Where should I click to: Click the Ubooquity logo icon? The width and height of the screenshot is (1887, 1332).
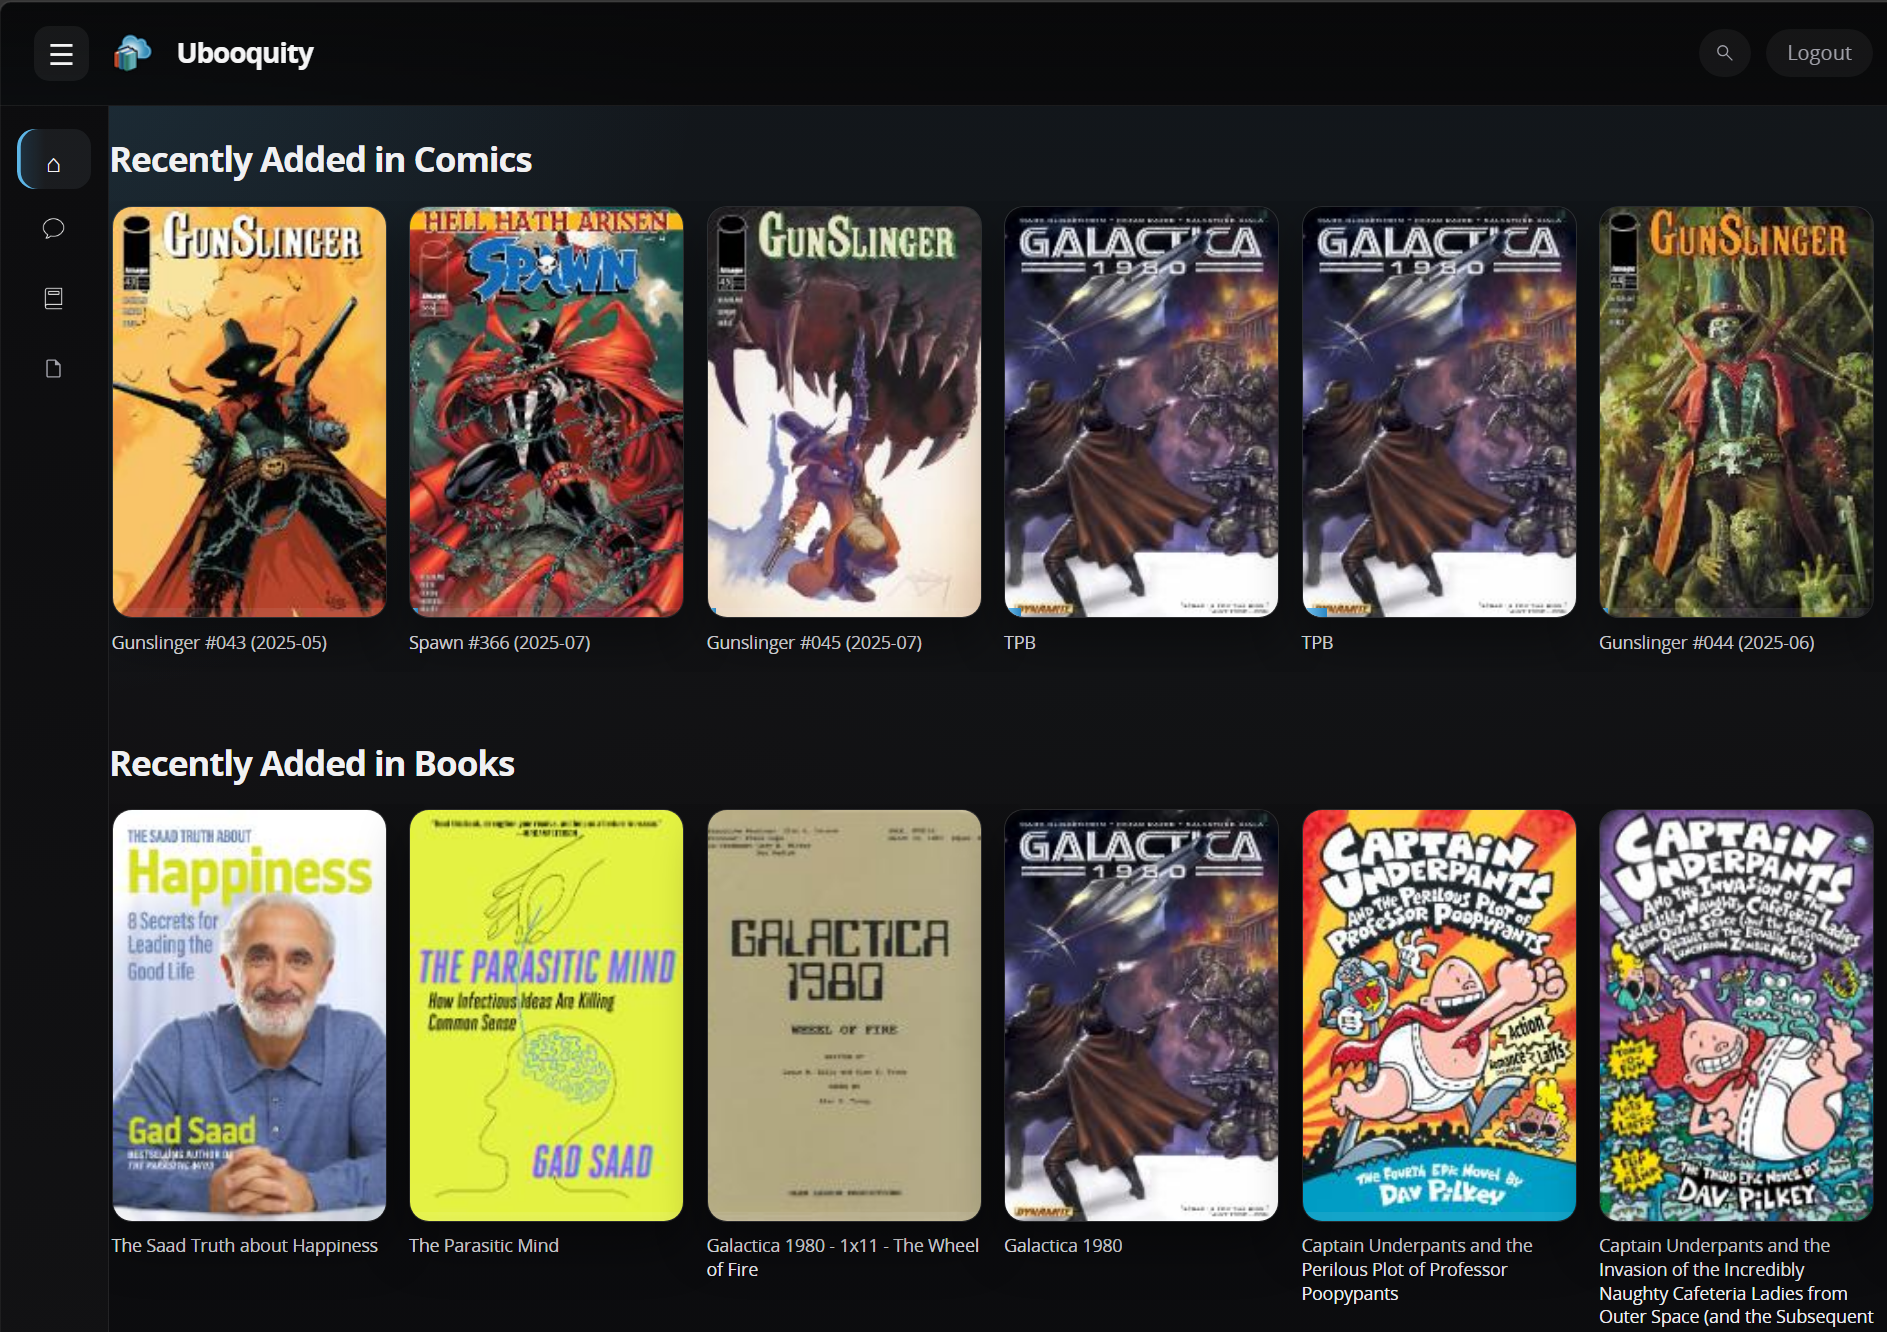click(x=132, y=53)
